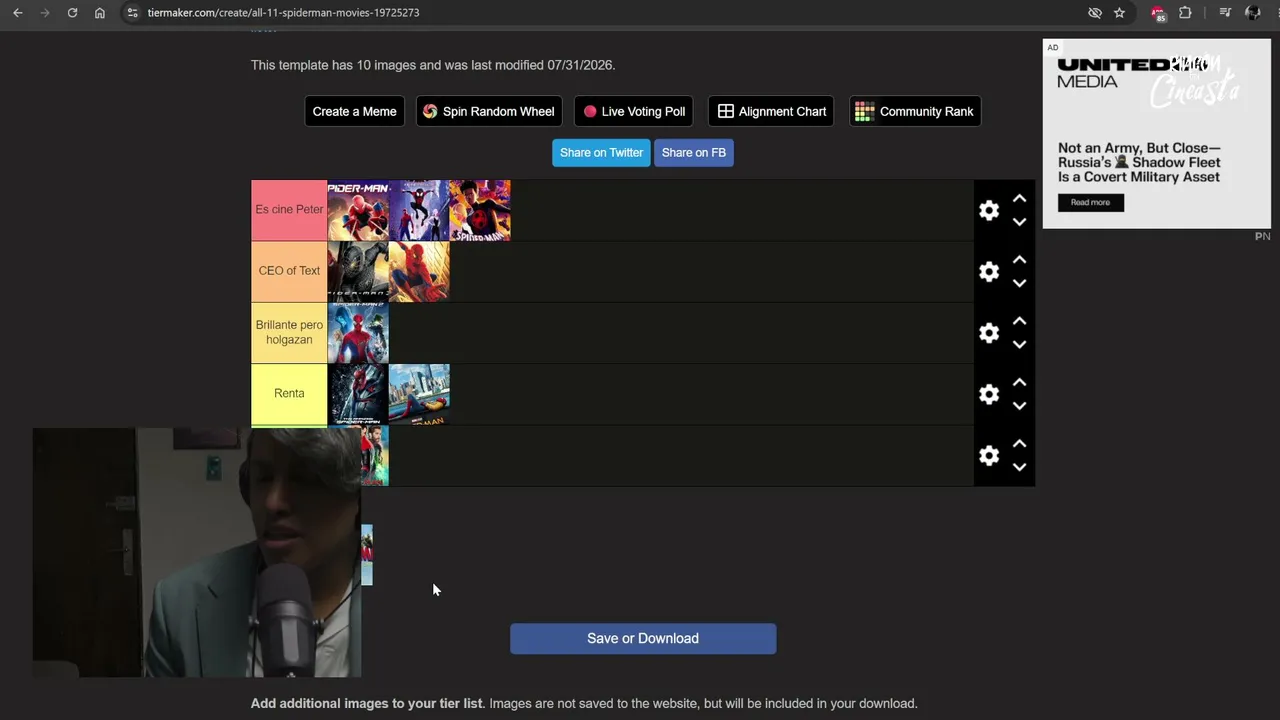The height and width of the screenshot is (720, 1280).
Task: View the Community Rank
Action: (x=915, y=111)
